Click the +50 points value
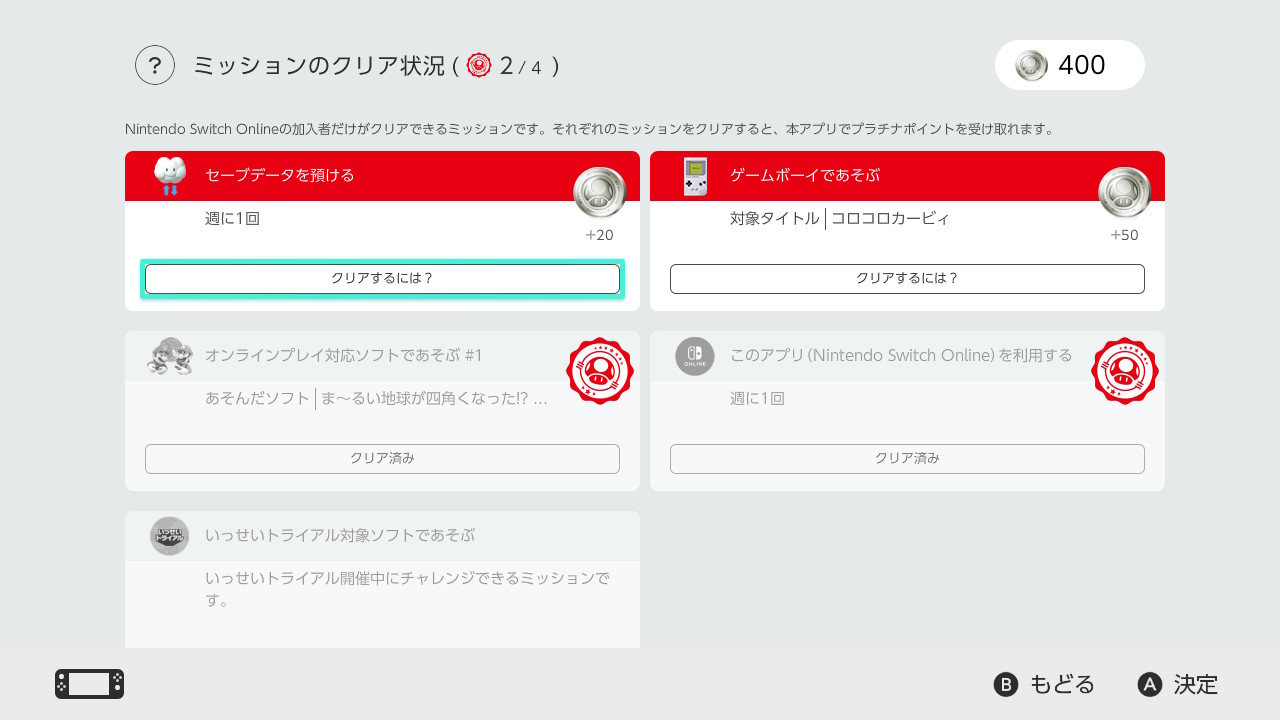Image resolution: width=1280 pixels, height=720 pixels. (x=1125, y=235)
